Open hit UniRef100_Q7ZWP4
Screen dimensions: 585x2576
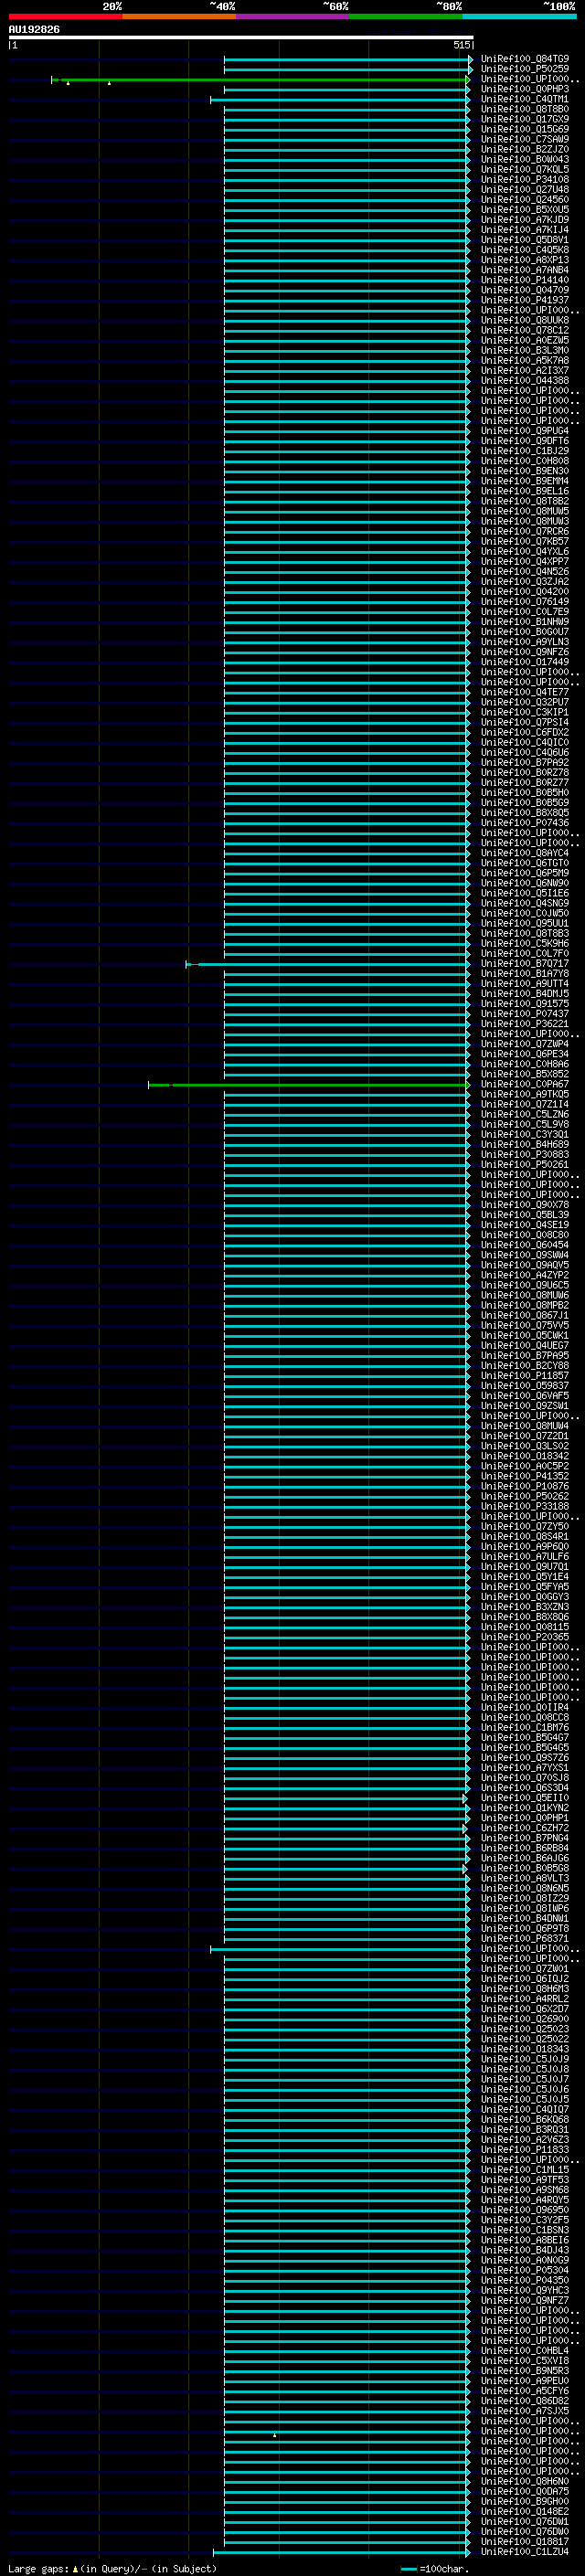tap(524, 1044)
